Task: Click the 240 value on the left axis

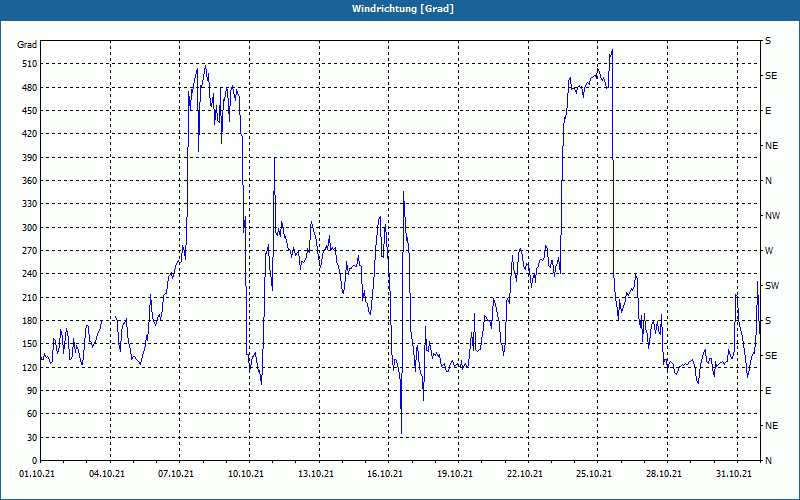Action: [31, 274]
